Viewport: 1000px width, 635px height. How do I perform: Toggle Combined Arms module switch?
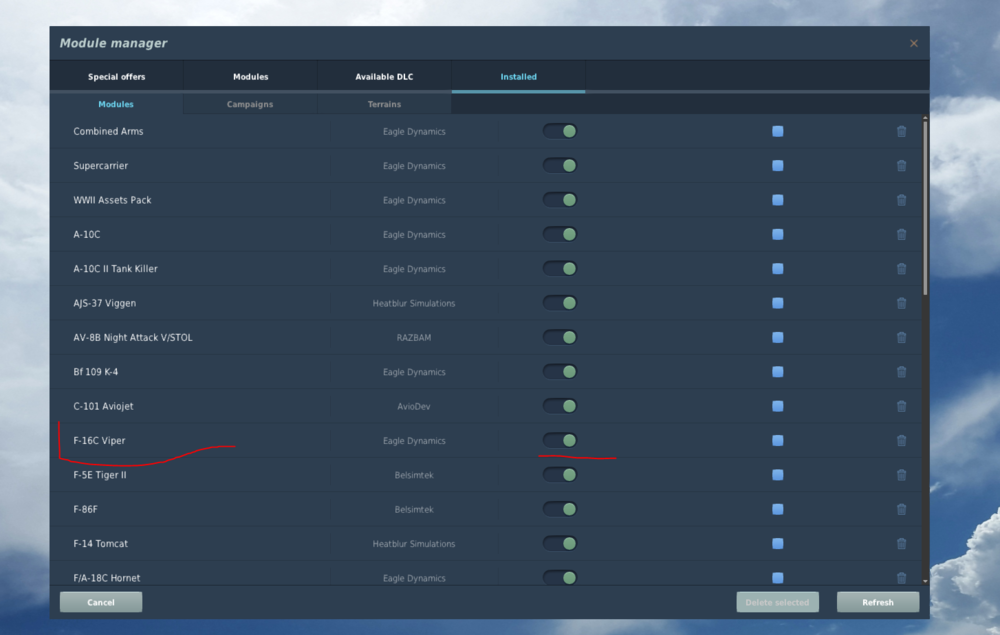point(560,131)
